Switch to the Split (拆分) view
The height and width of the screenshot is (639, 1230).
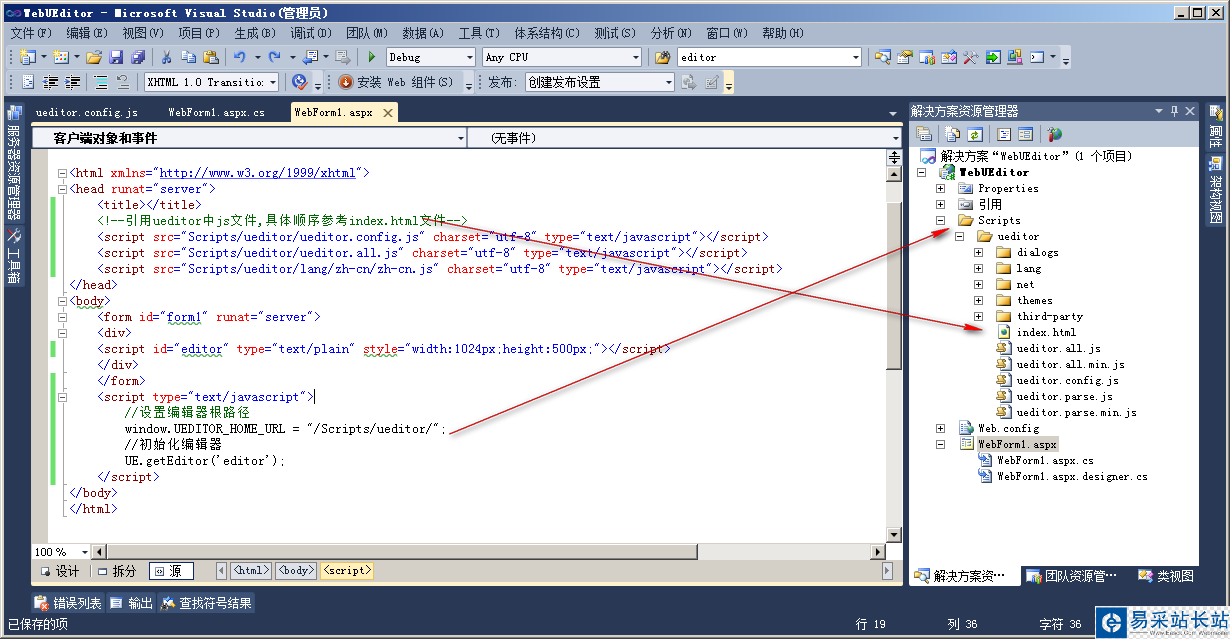click(x=116, y=571)
